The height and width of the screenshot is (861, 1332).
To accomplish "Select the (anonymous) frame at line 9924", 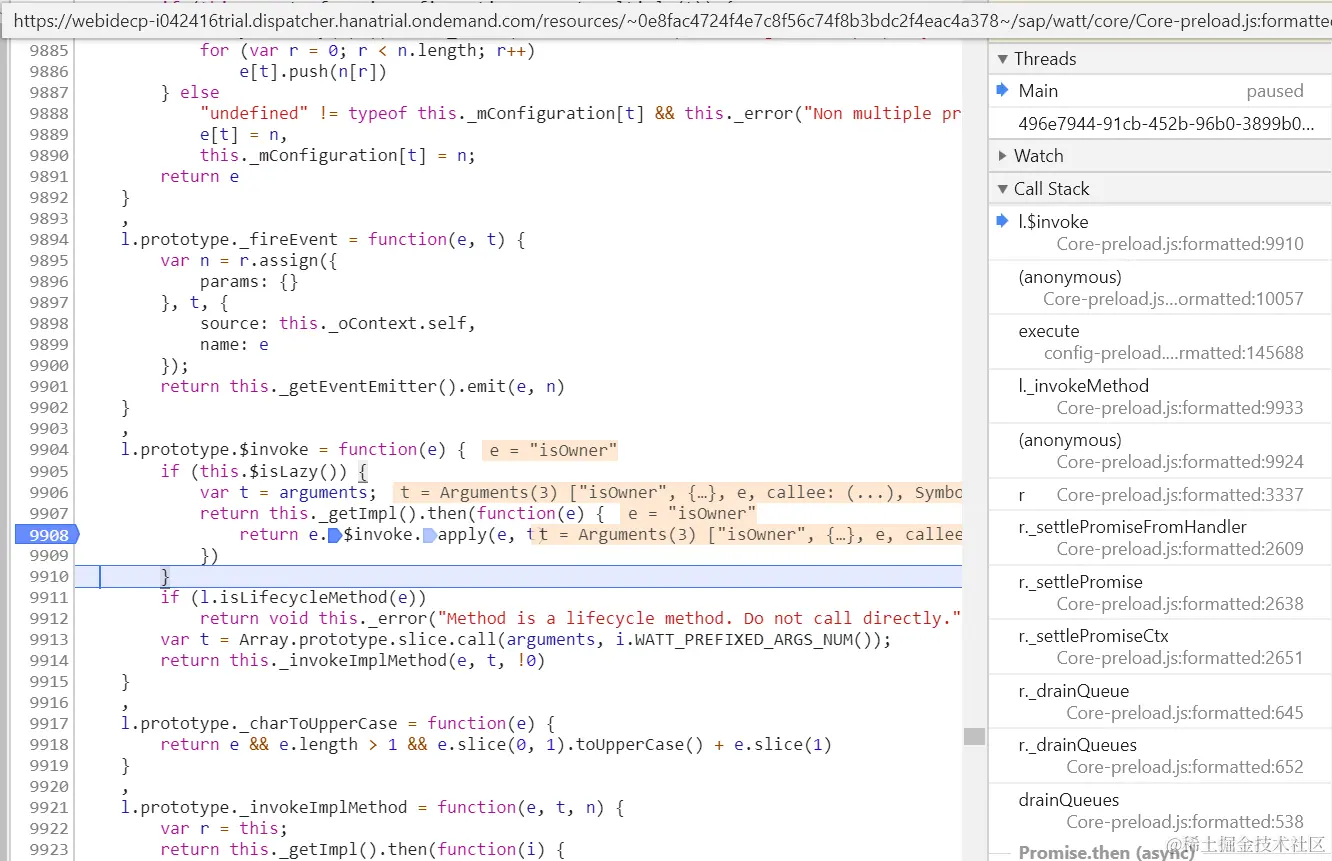I will click(x=1160, y=451).
